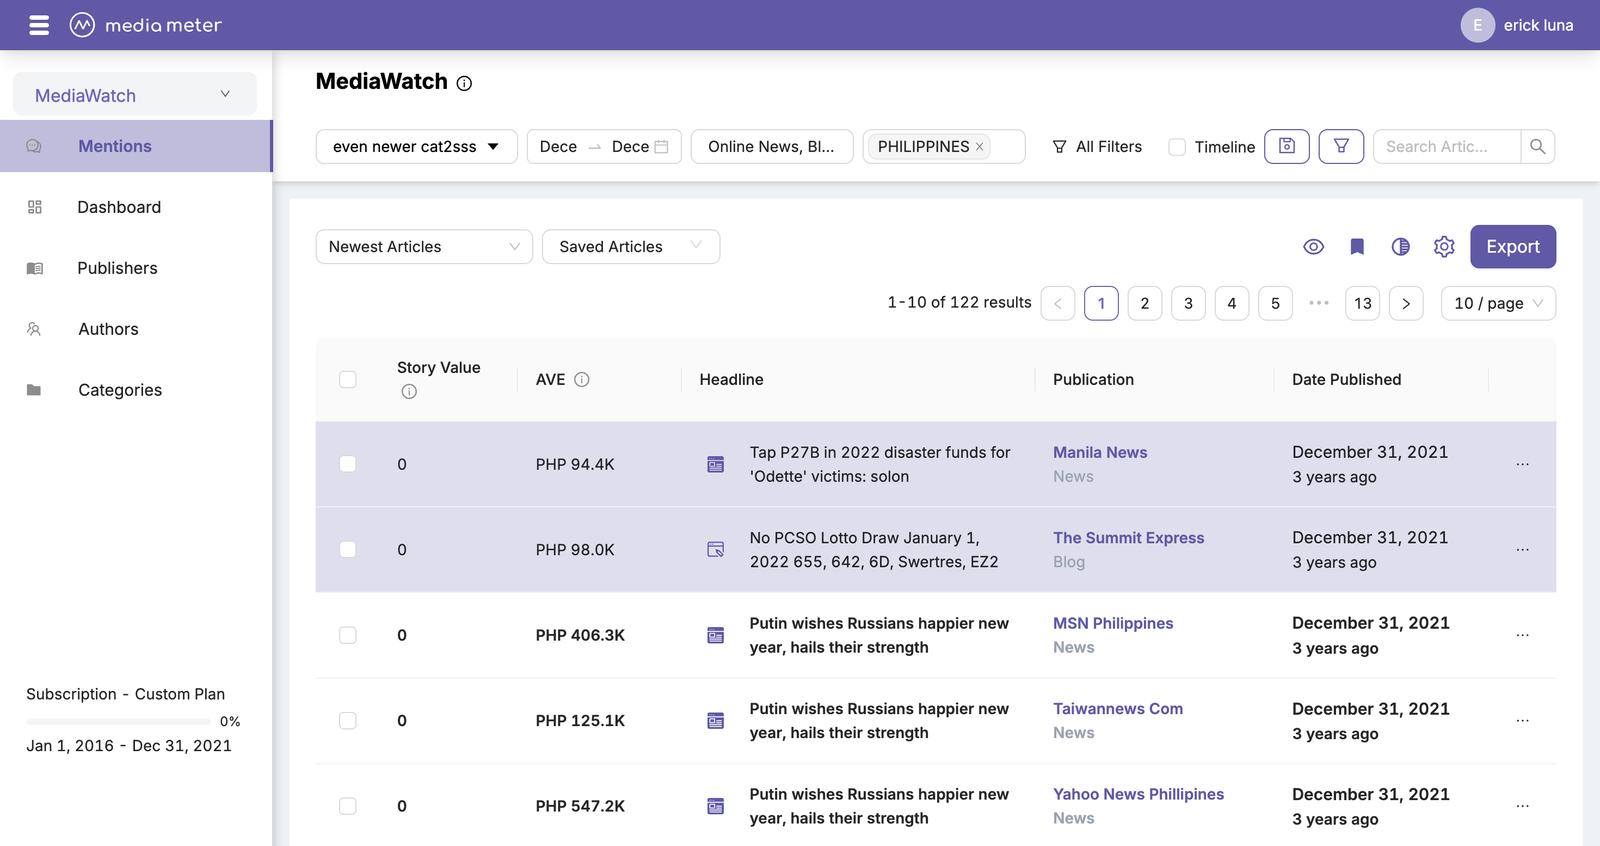Open The Summit Express publication link
Viewport: 1600px width, 846px height.
pos(1128,538)
